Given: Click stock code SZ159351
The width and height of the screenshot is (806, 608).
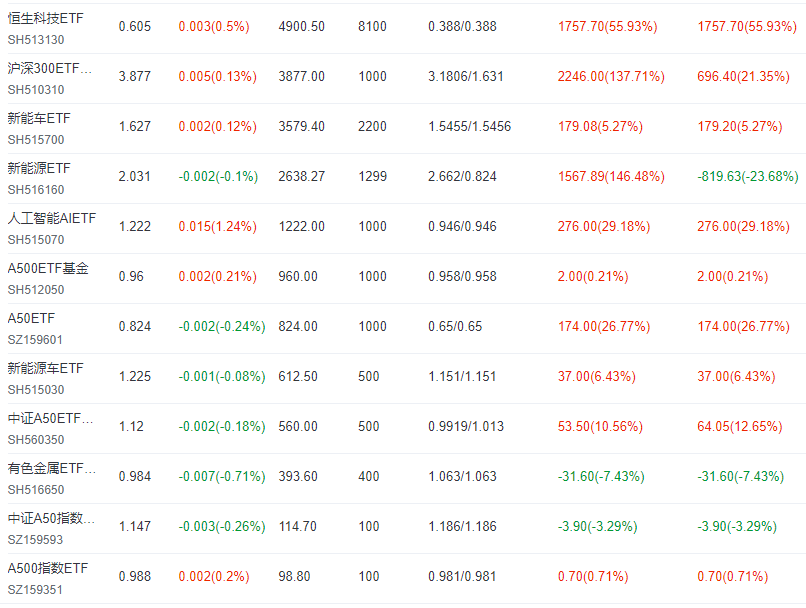Looking at the screenshot, I should [x=35, y=589].
